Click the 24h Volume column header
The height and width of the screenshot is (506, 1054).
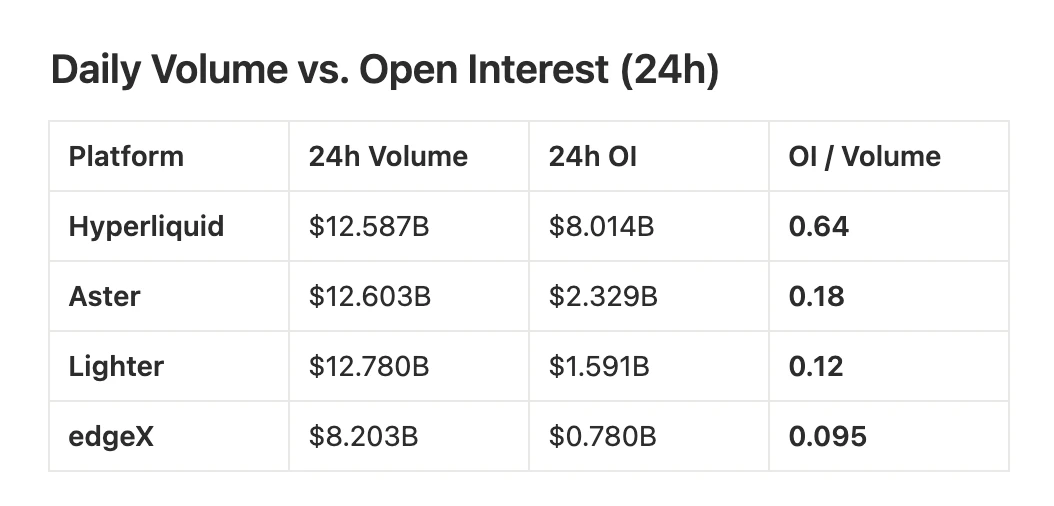point(388,157)
